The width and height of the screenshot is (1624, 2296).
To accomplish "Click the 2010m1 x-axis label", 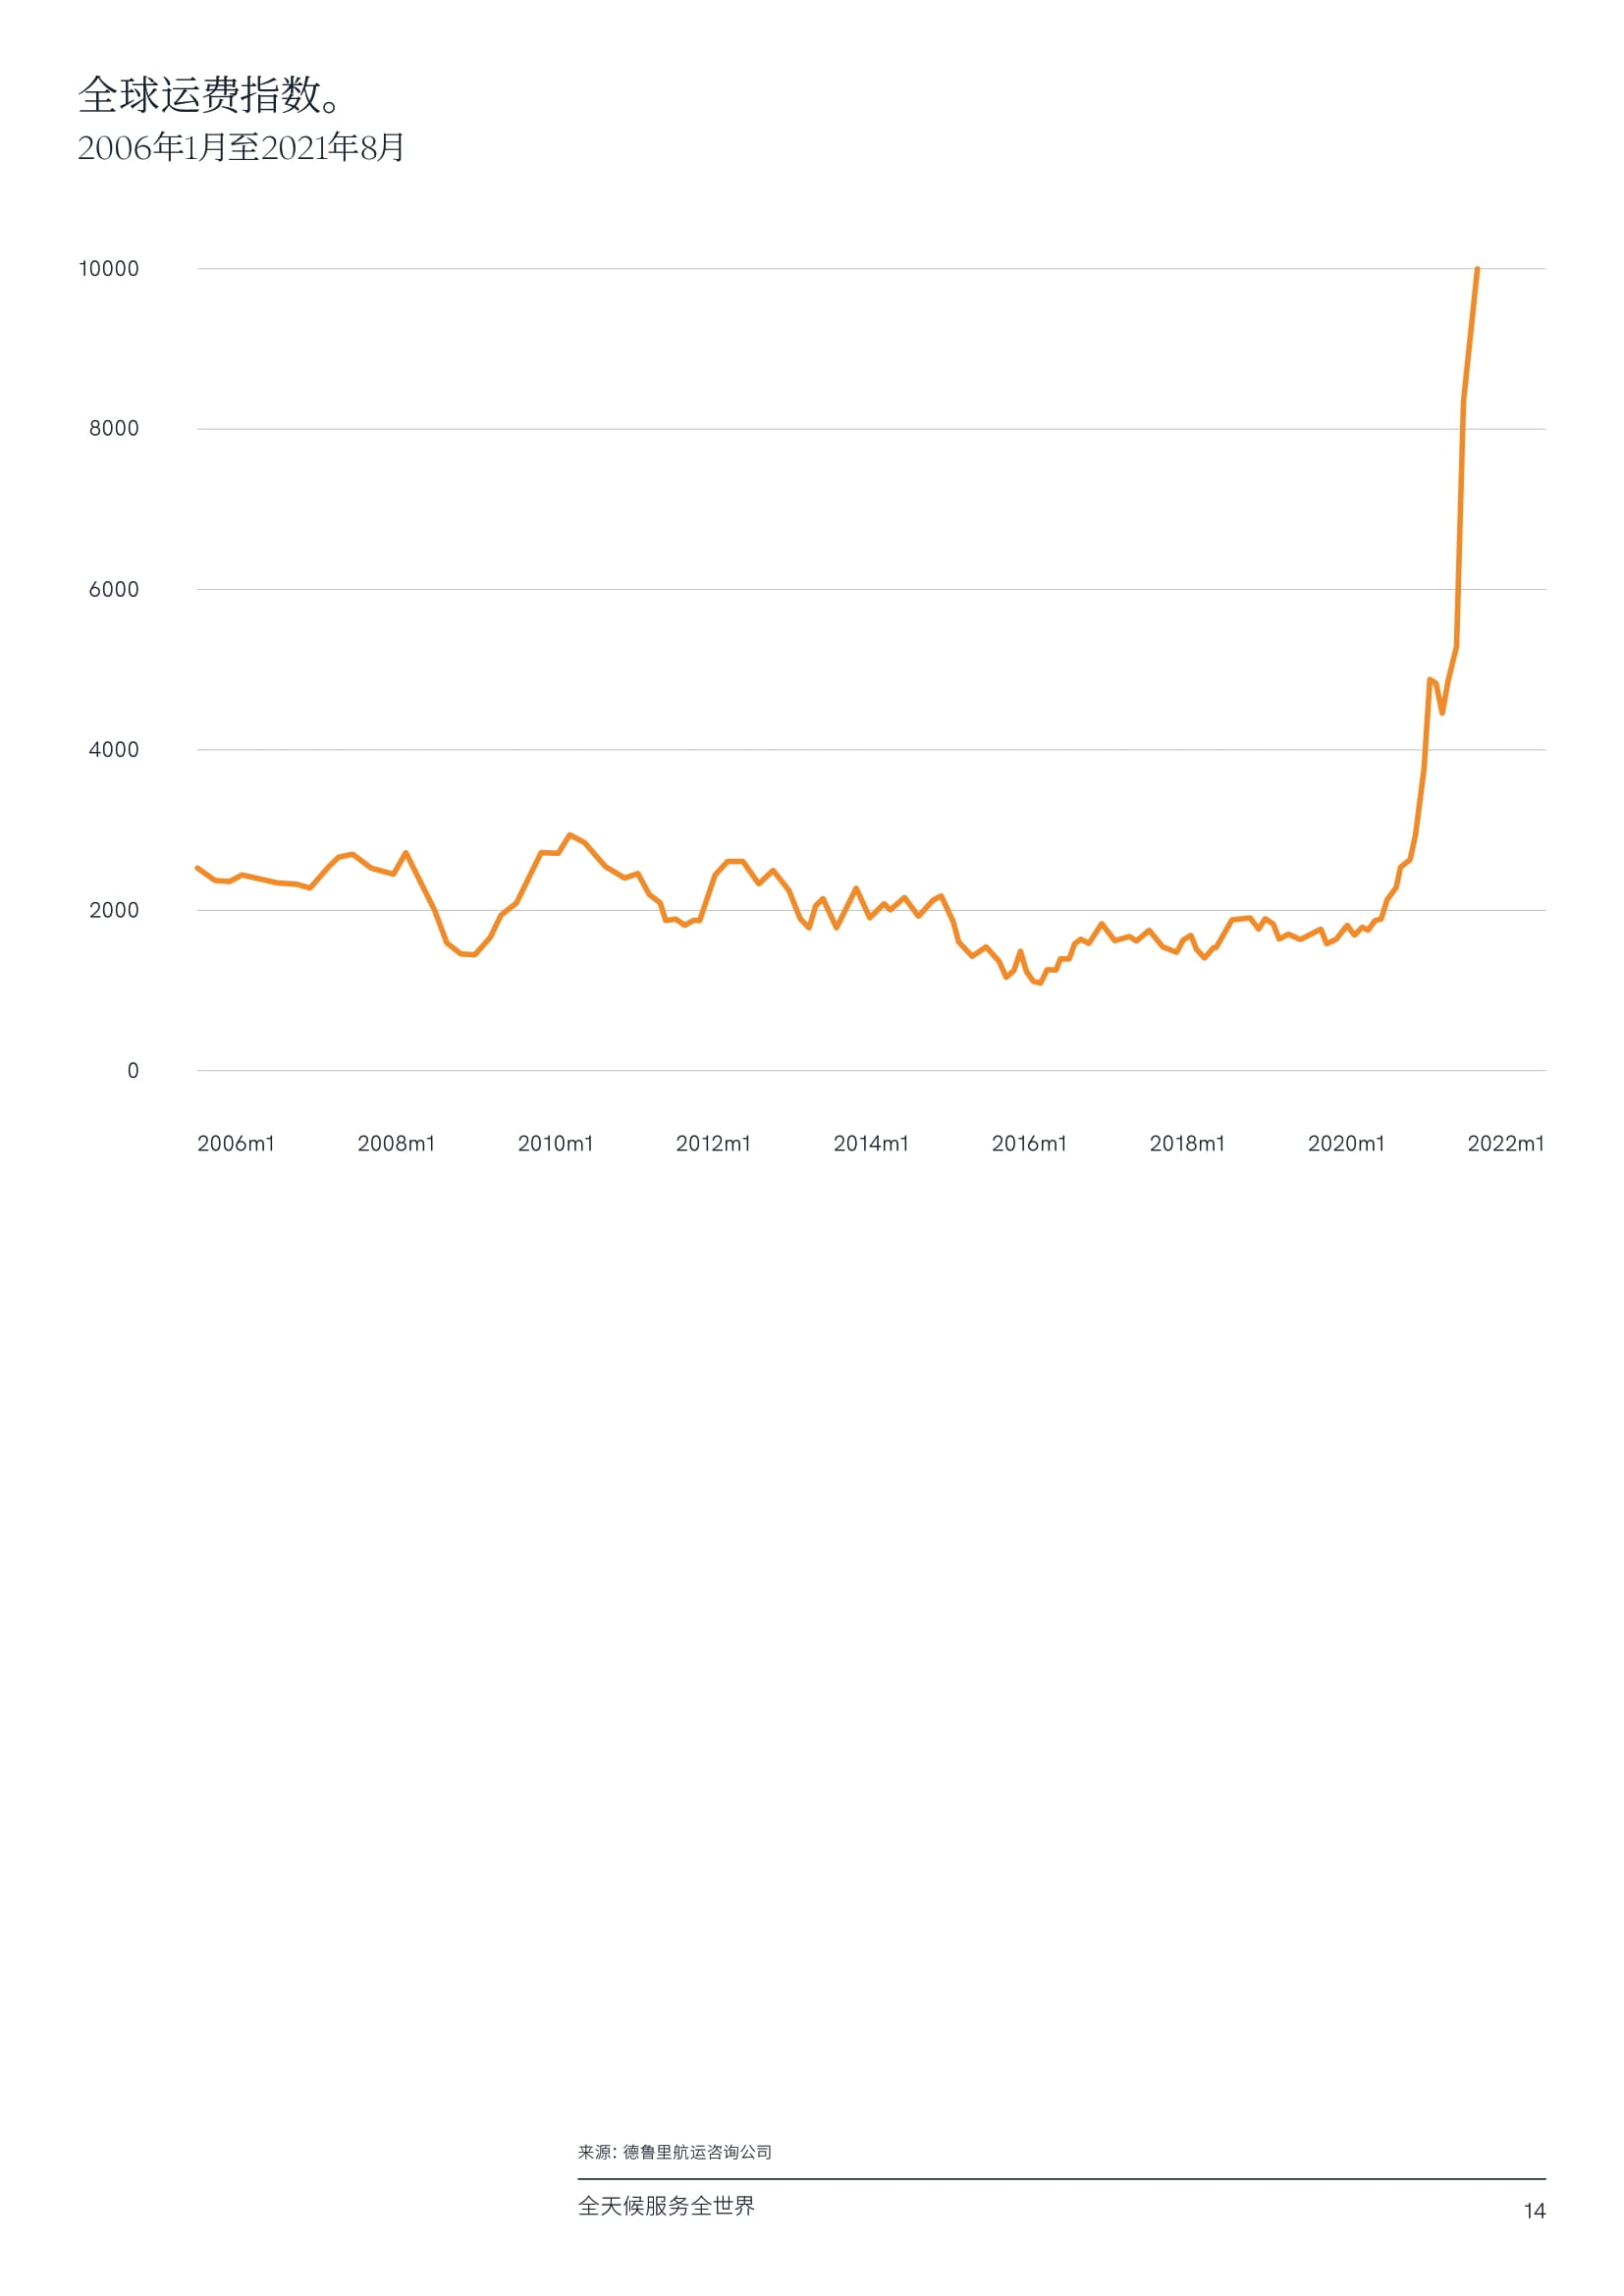I will pyautogui.click(x=555, y=1144).
